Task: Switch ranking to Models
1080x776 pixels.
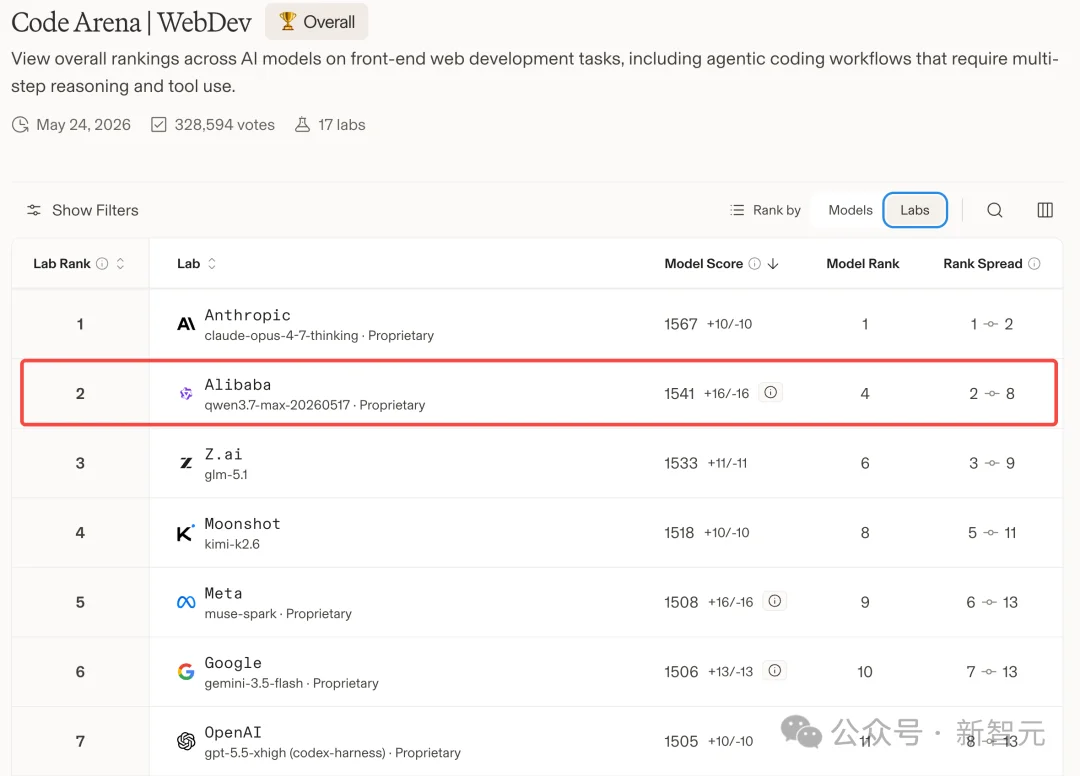Action: click(x=850, y=210)
